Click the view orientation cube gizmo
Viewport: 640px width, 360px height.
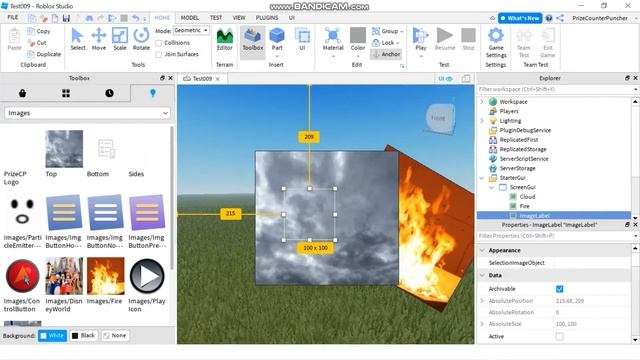coord(440,118)
